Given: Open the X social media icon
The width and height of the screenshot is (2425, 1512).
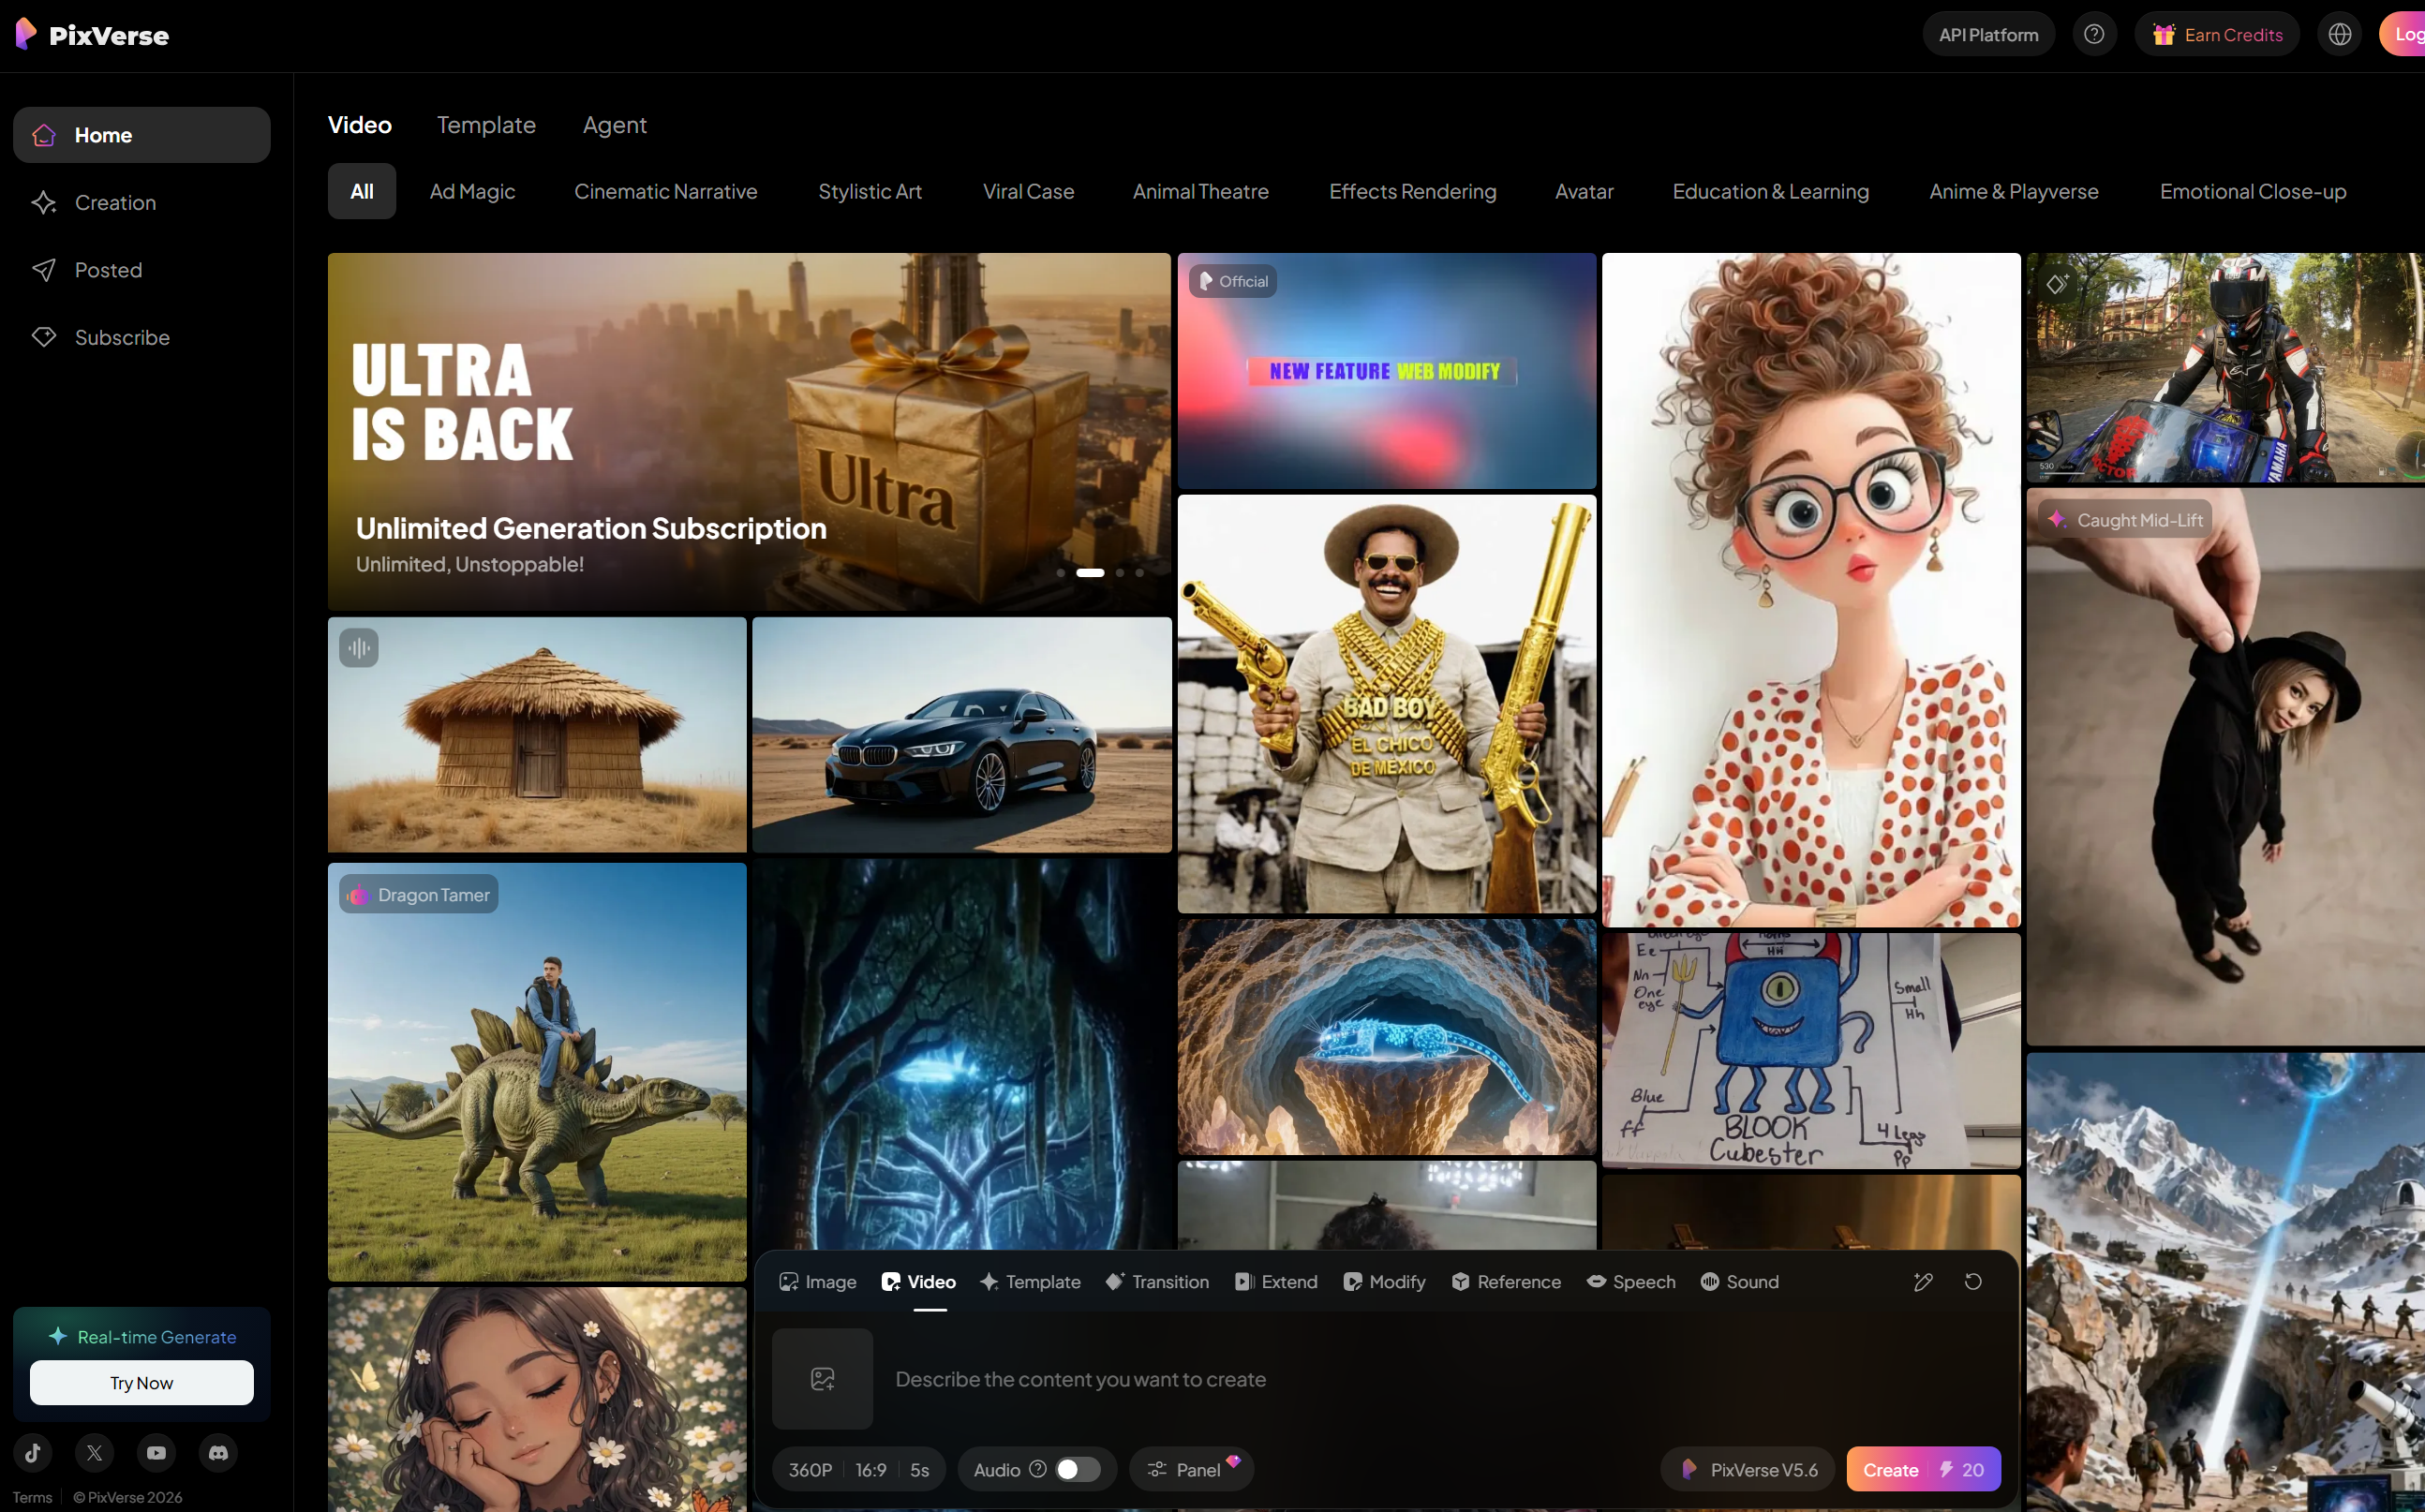Looking at the screenshot, I should pos(95,1452).
